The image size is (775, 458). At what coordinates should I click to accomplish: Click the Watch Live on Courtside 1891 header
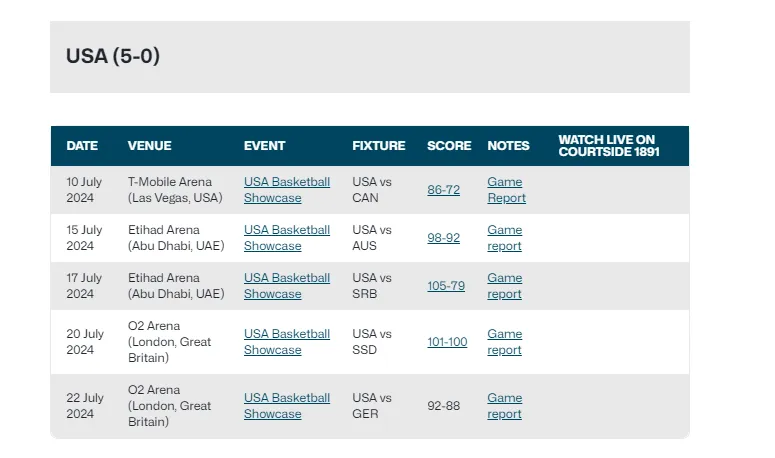pyautogui.click(x=608, y=146)
